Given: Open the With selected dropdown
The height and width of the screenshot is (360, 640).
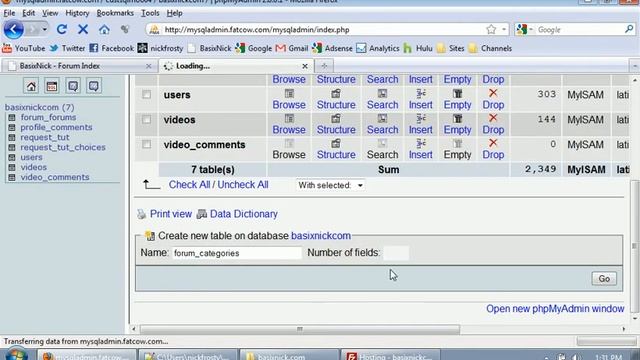Looking at the screenshot, I should point(330,185).
